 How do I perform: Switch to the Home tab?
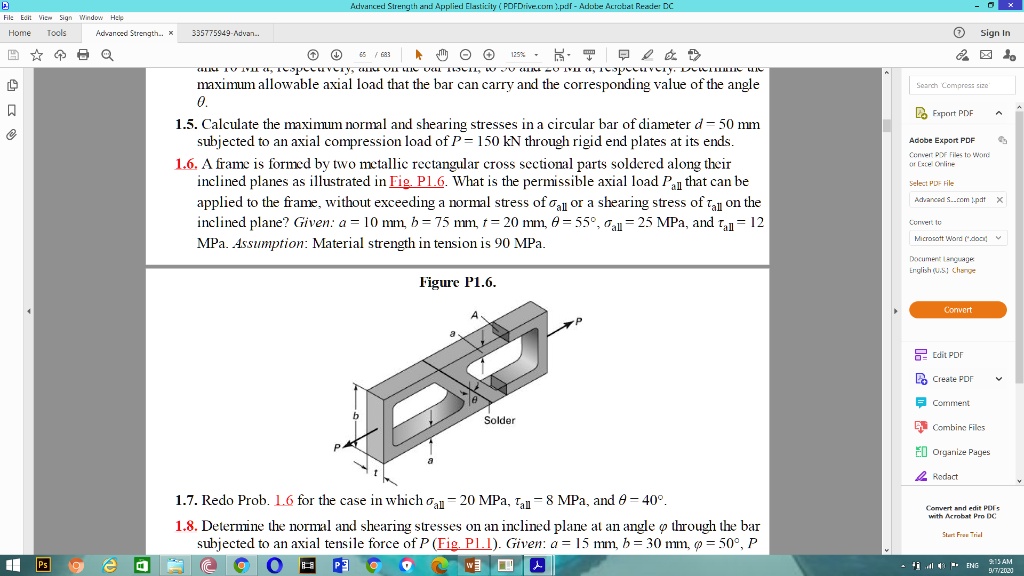tap(19, 31)
